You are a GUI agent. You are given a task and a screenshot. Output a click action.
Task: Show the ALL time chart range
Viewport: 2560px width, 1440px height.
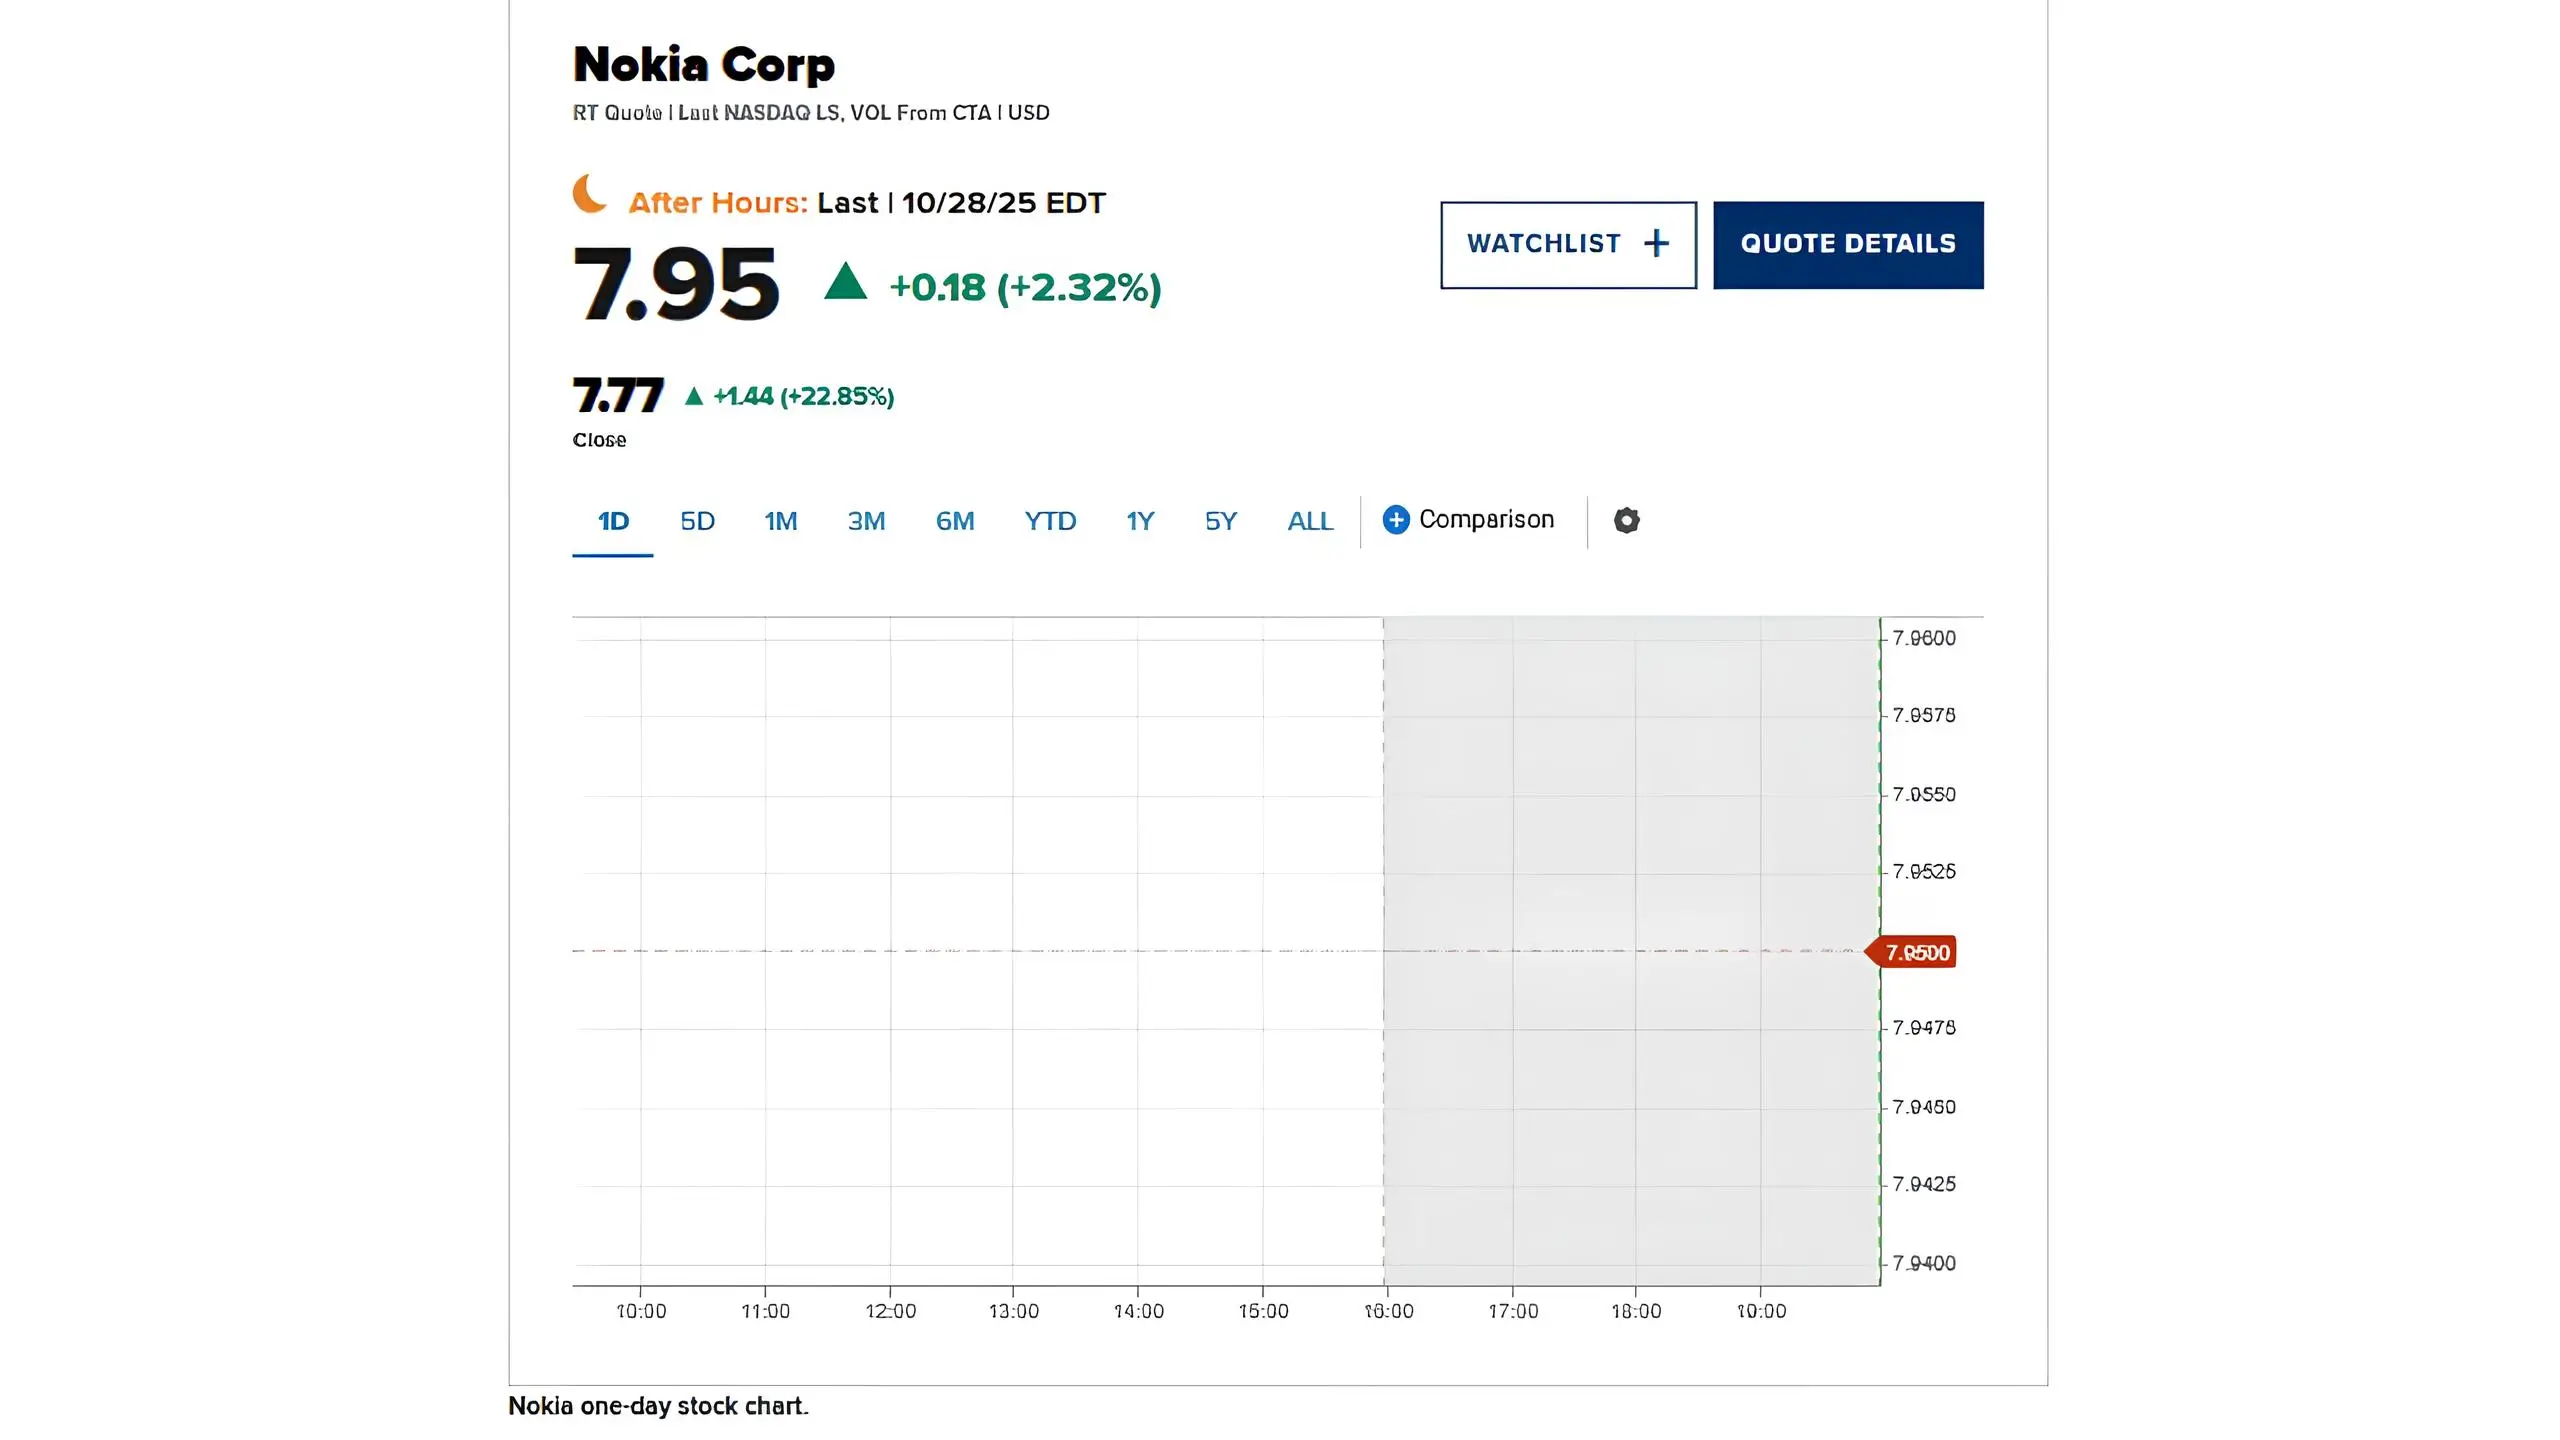[x=1309, y=521]
